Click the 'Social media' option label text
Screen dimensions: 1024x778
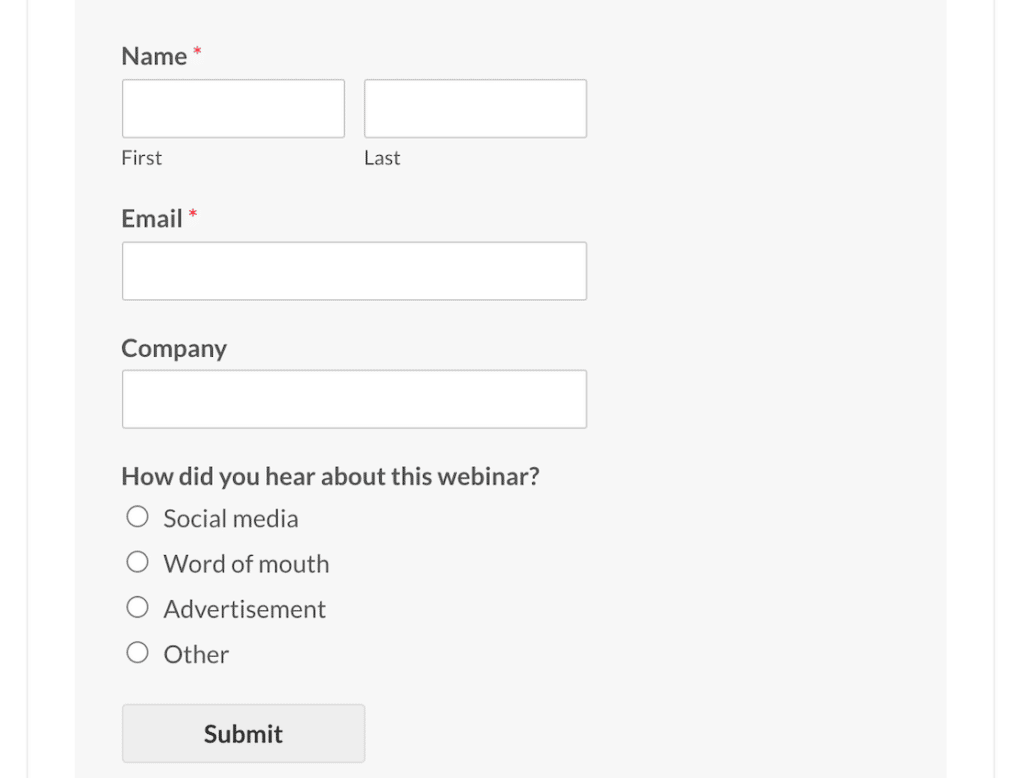[231, 519]
